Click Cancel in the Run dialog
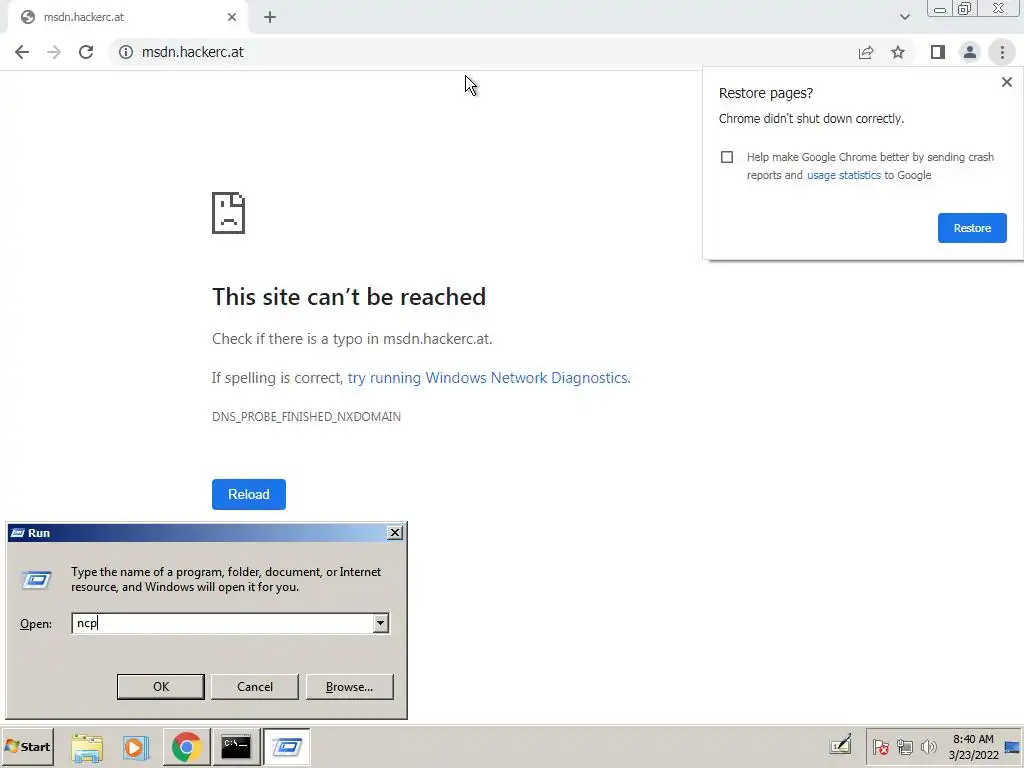Image resolution: width=1024 pixels, height=768 pixels. [x=255, y=686]
